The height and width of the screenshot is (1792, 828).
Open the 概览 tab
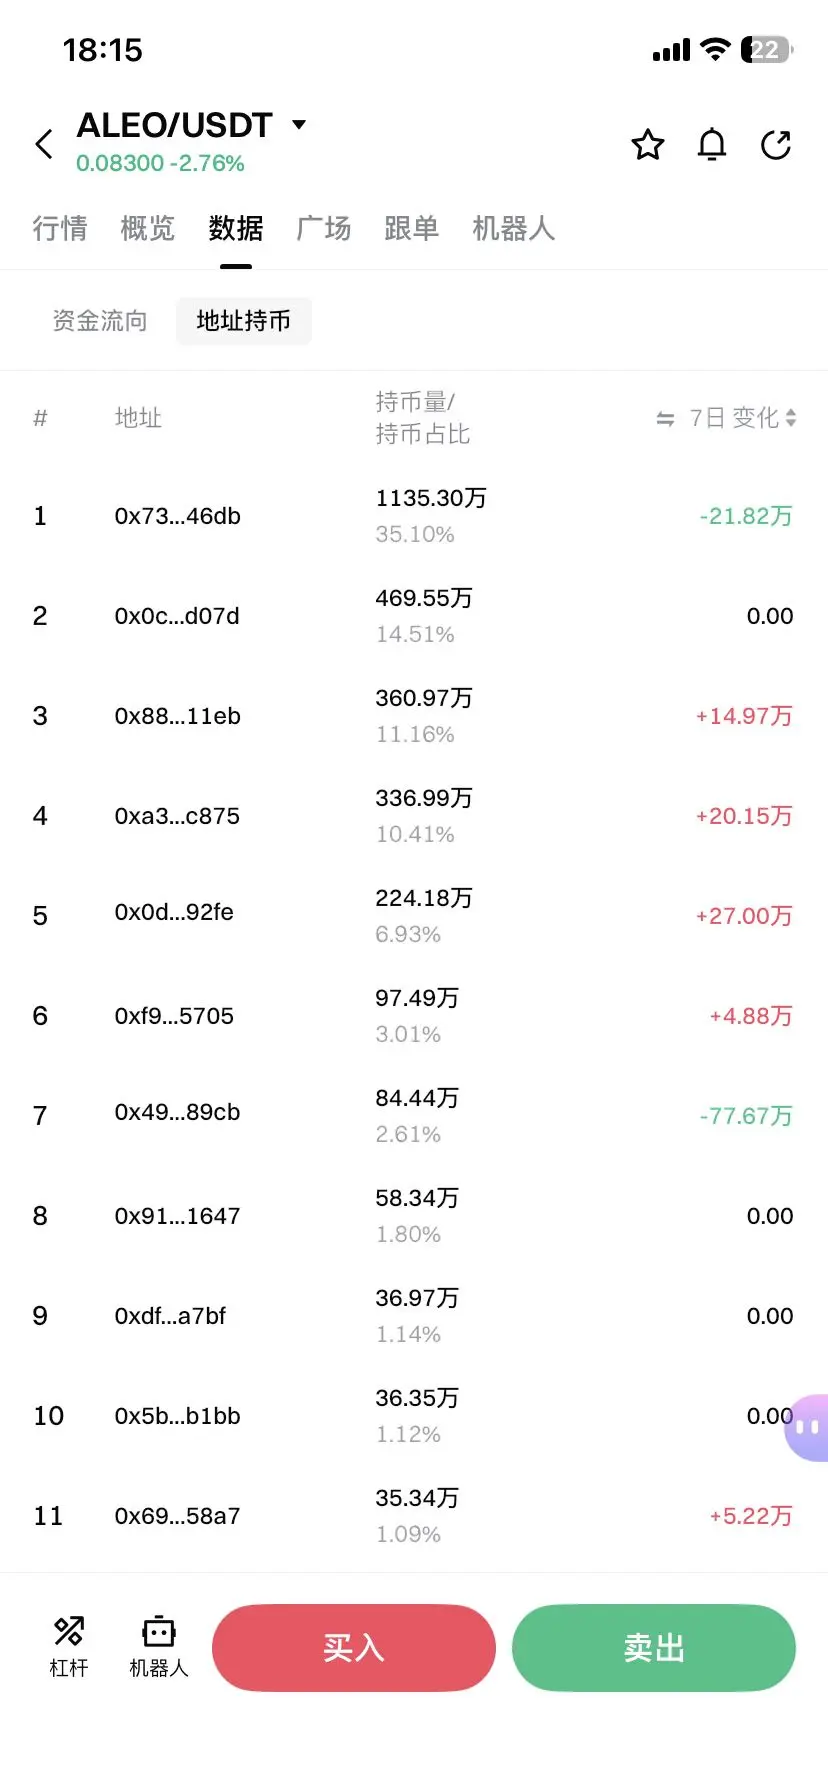pyautogui.click(x=148, y=229)
